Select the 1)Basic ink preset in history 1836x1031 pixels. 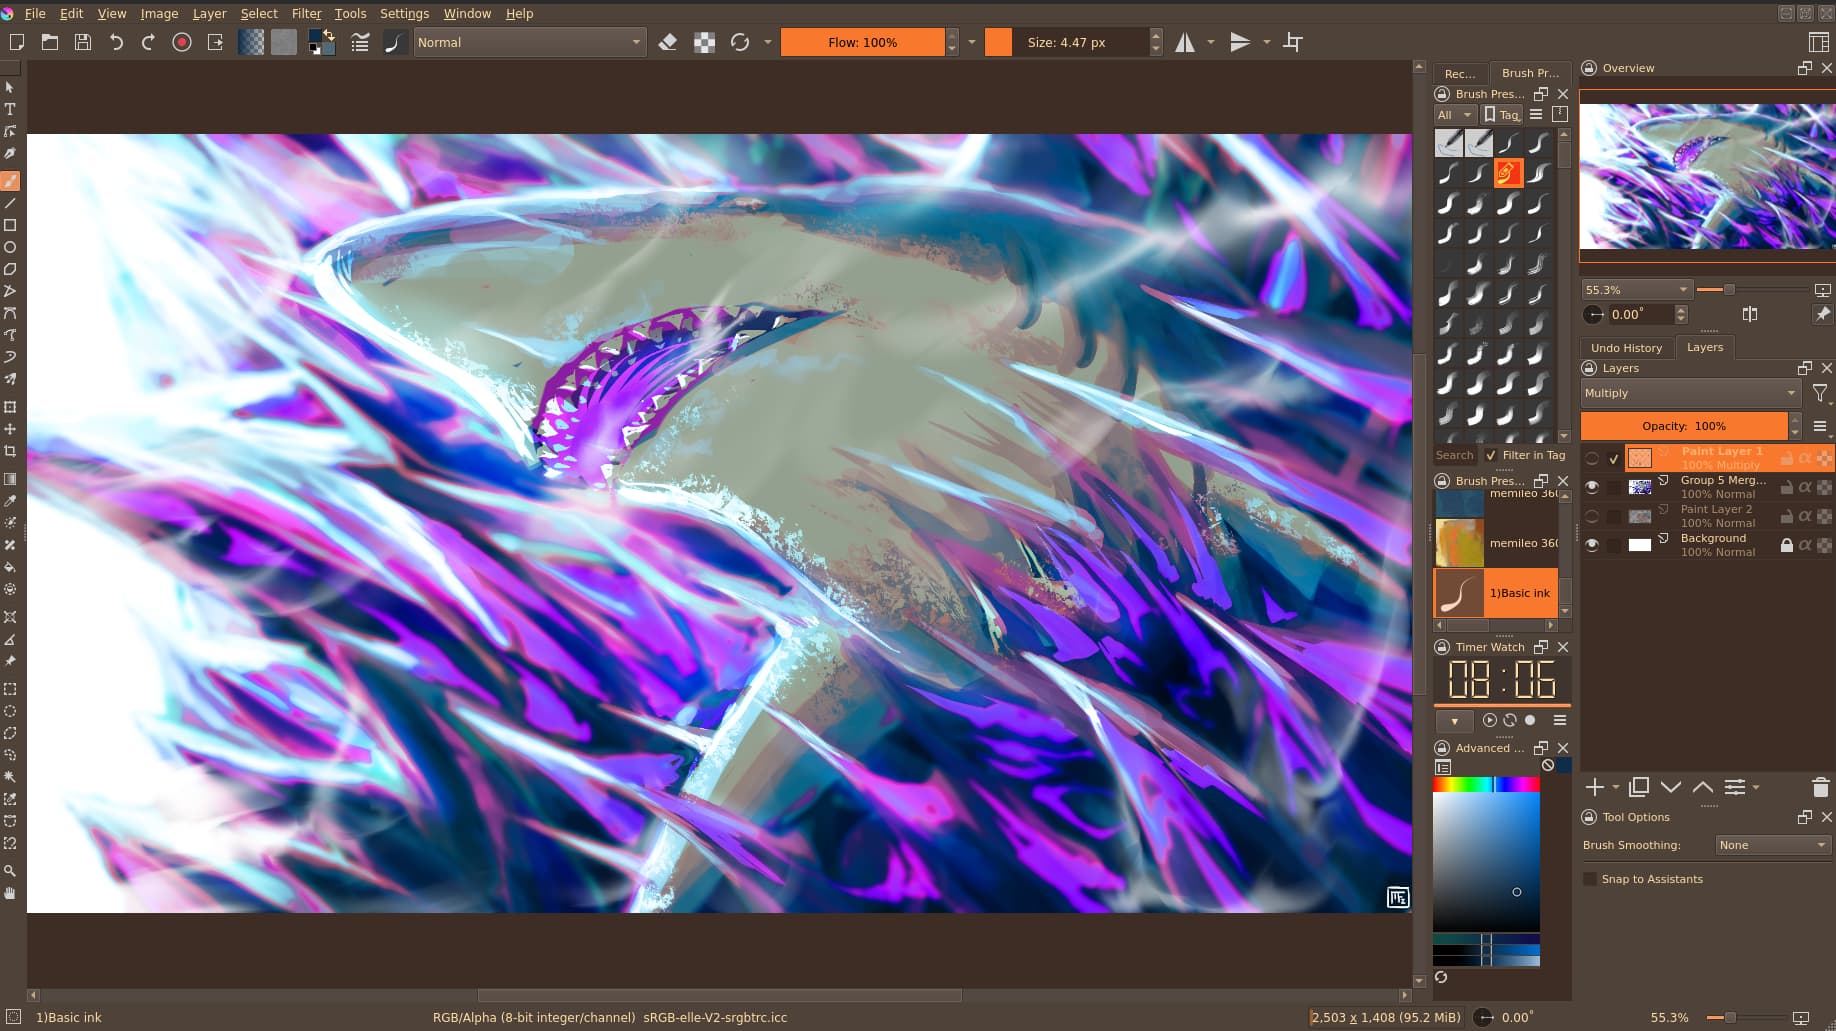click(1496, 593)
